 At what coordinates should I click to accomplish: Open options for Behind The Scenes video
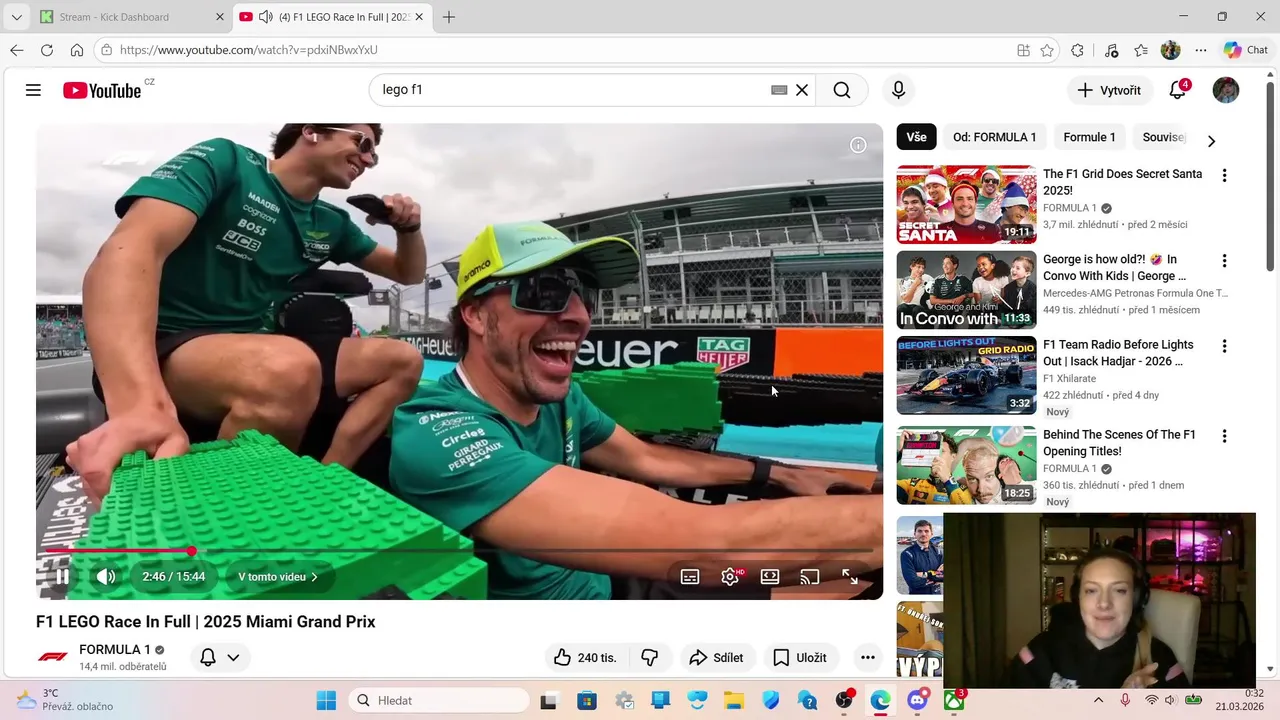pos(1224,437)
